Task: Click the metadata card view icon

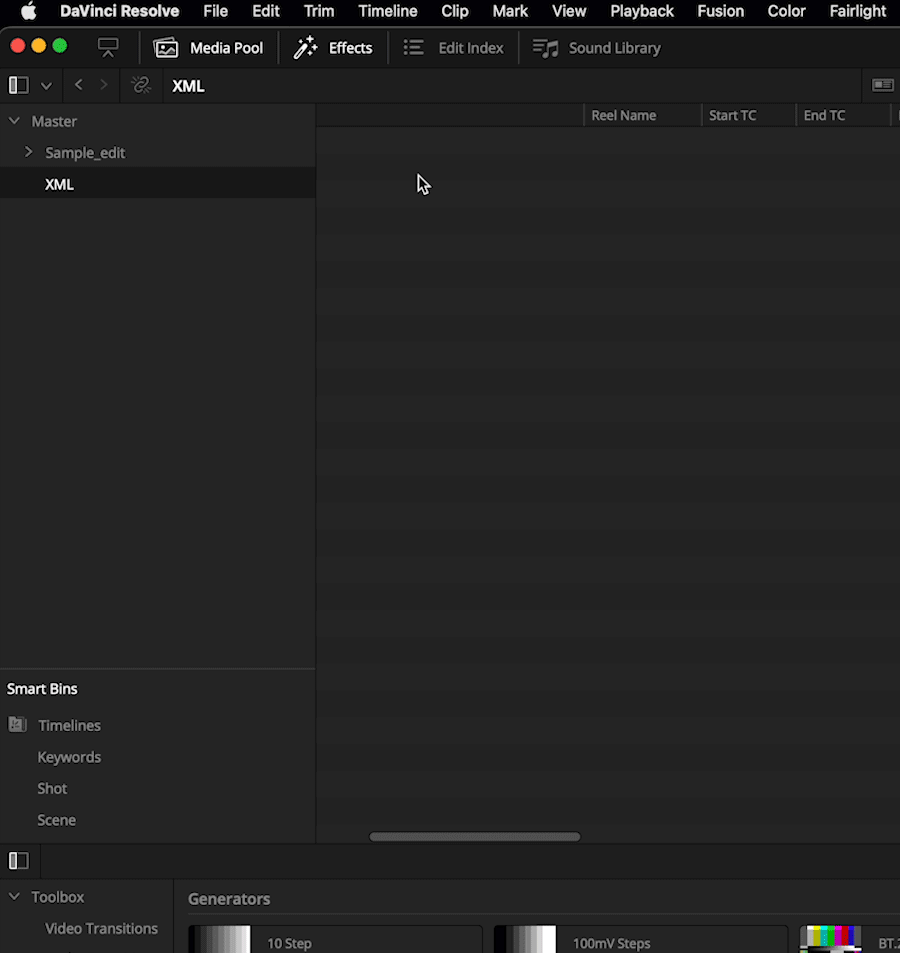Action: (x=882, y=85)
